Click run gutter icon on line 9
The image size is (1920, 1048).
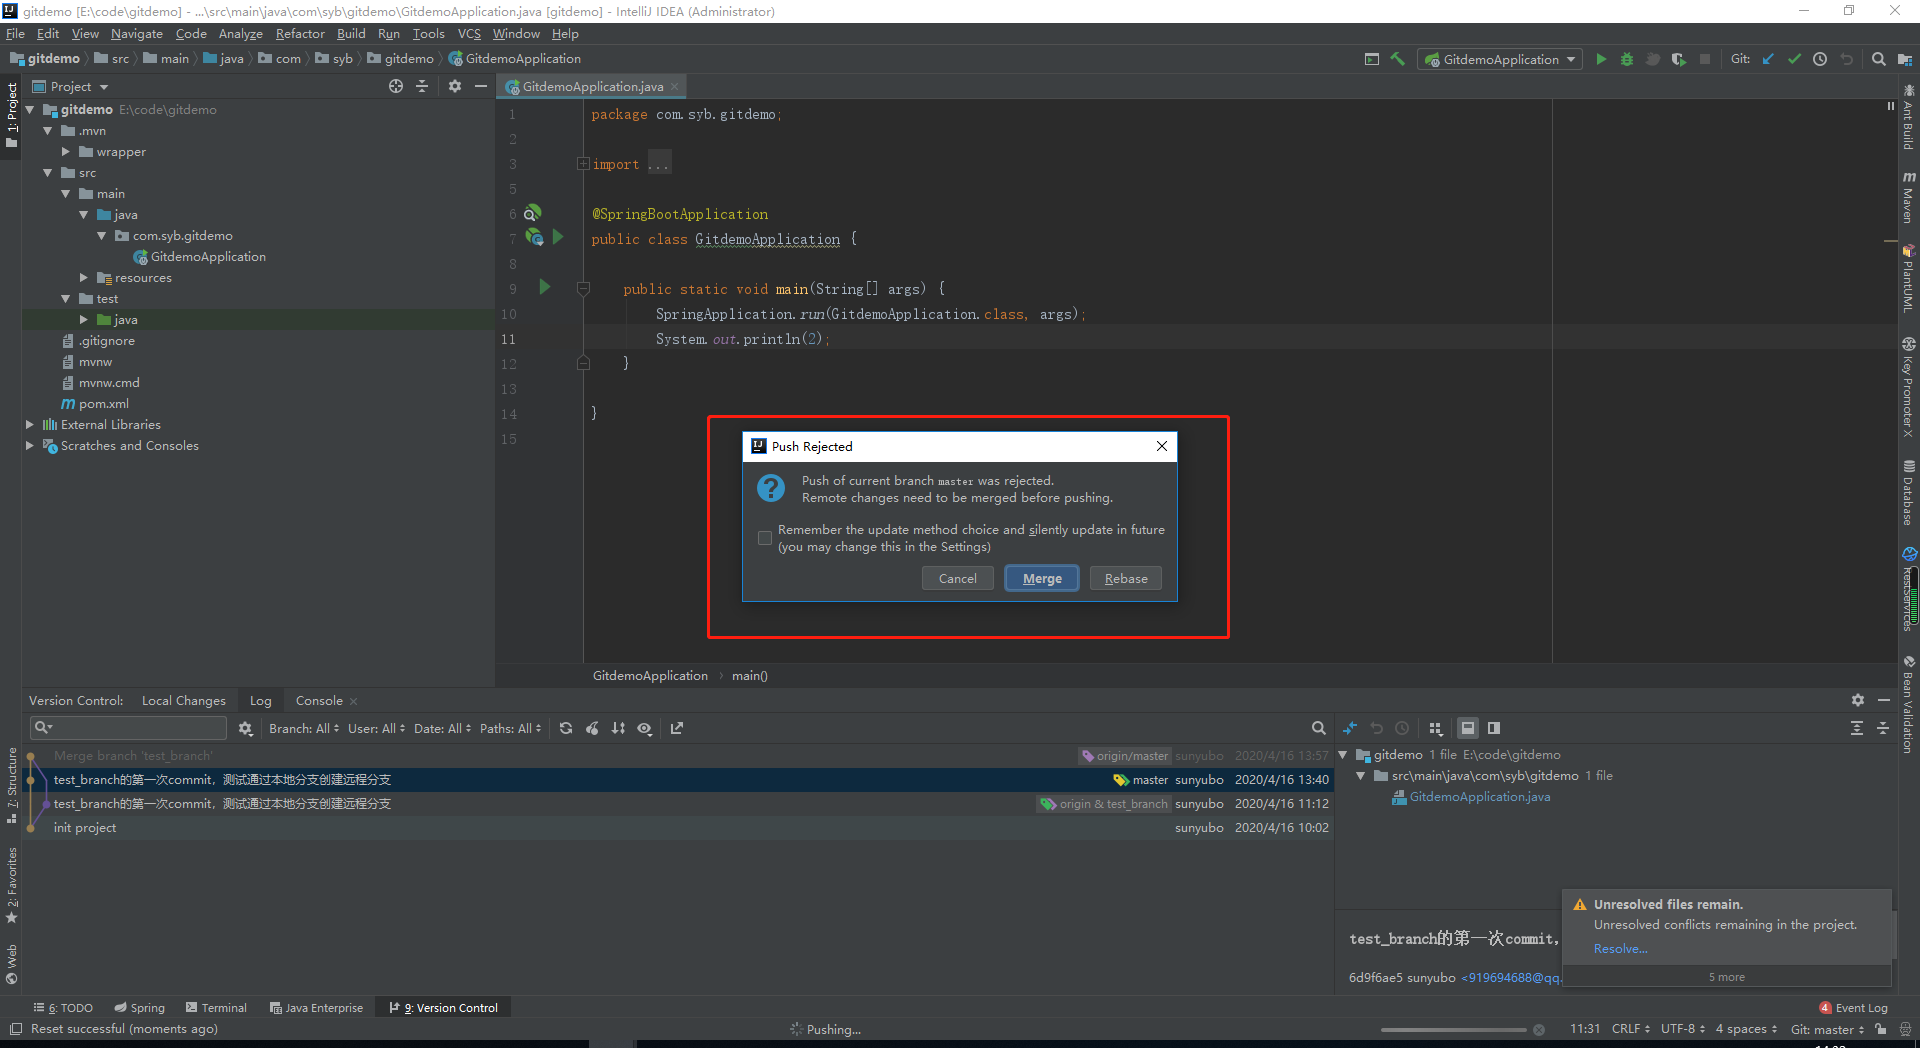click(545, 288)
